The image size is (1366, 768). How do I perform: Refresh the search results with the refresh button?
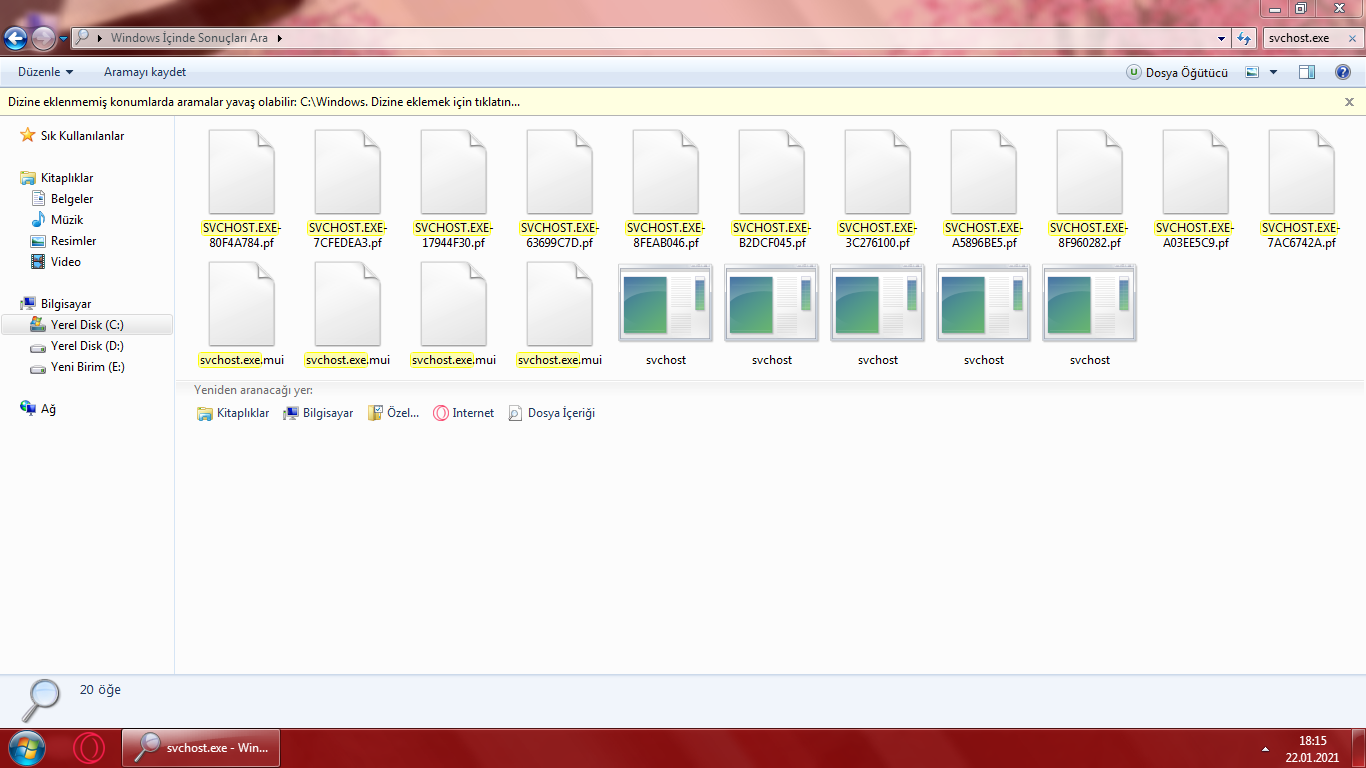pos(1245,38)
